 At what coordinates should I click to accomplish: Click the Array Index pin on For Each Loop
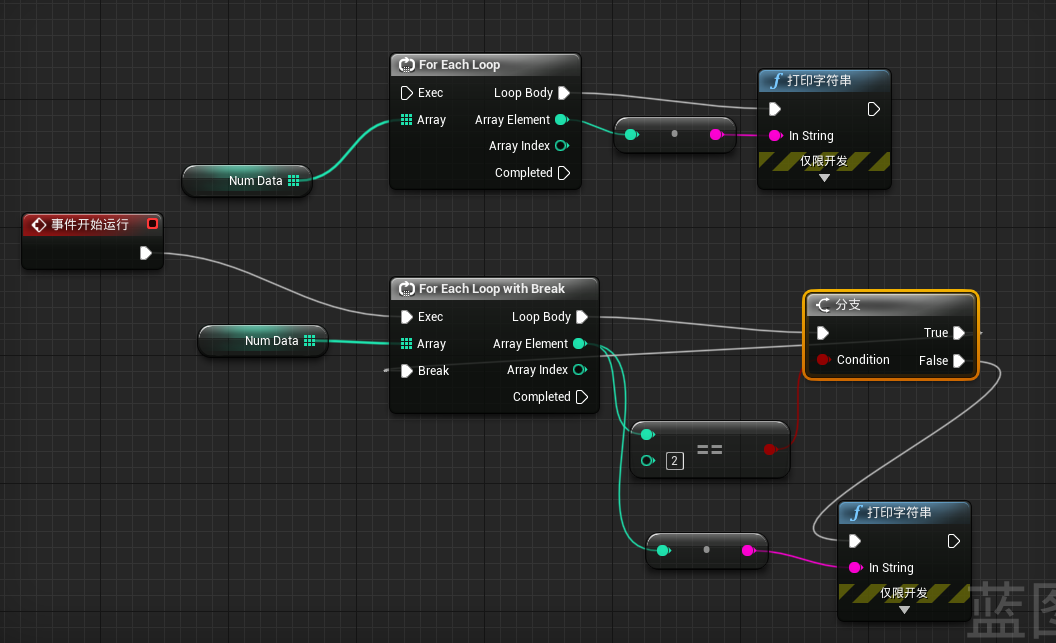click(561, 146)
